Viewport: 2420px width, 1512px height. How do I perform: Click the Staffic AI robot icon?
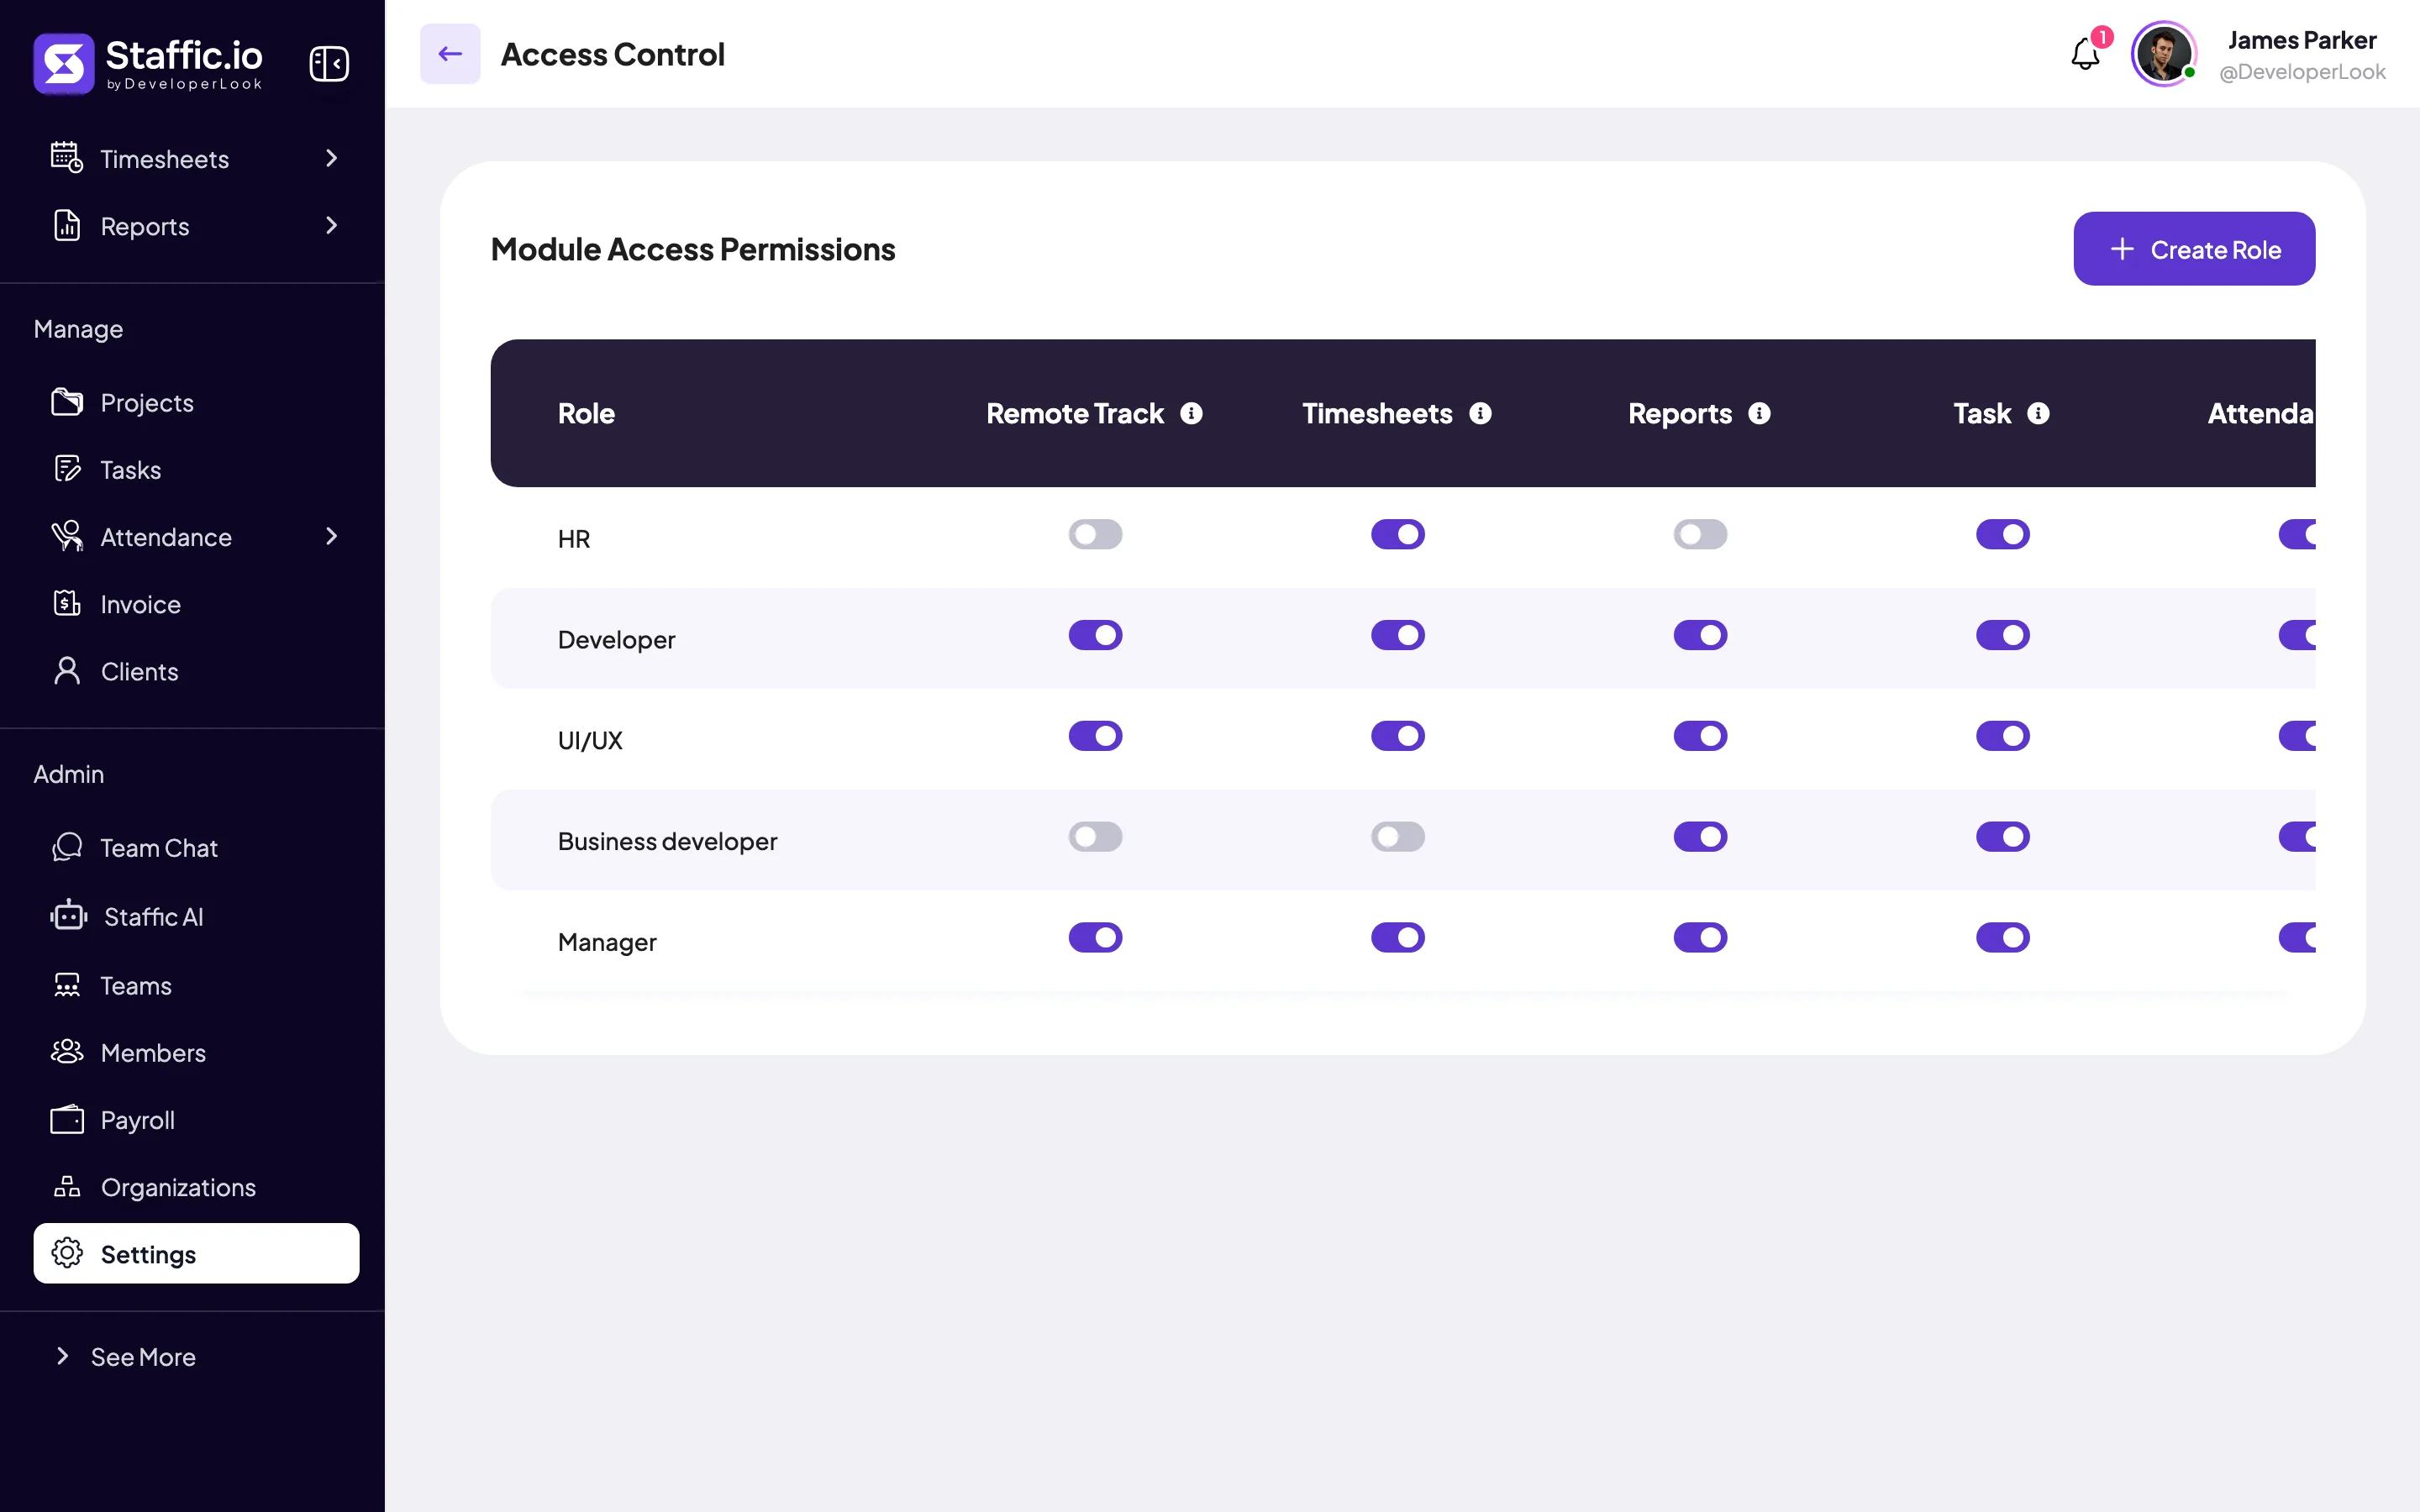69,915
